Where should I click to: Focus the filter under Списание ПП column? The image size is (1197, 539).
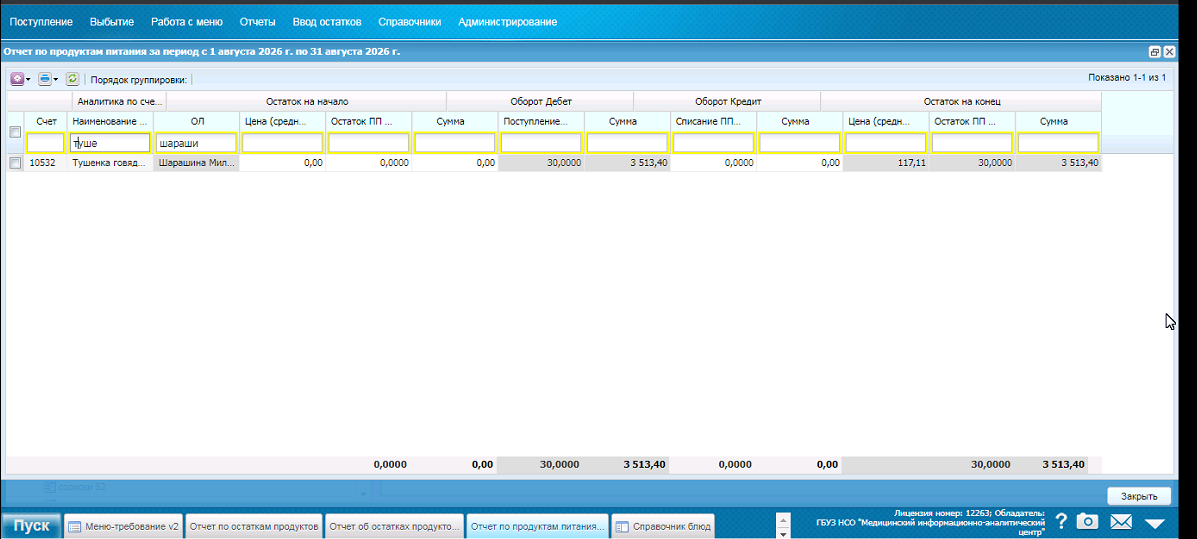coord(714,143)
